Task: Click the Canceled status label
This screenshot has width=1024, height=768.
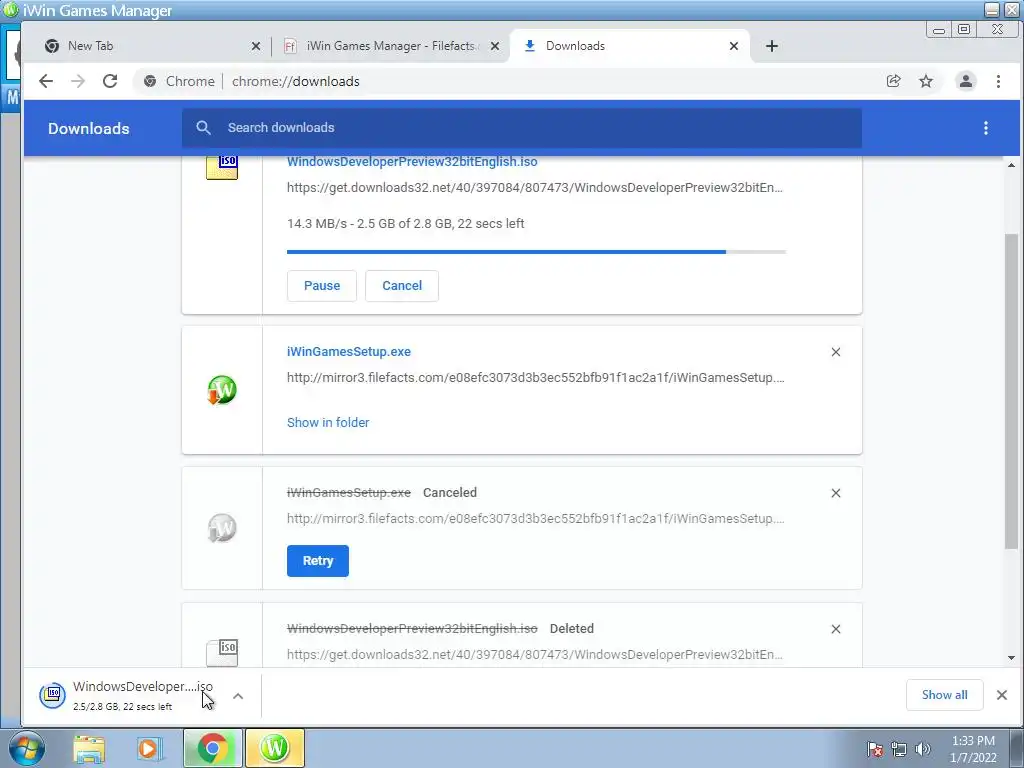Action: point(450,492)
